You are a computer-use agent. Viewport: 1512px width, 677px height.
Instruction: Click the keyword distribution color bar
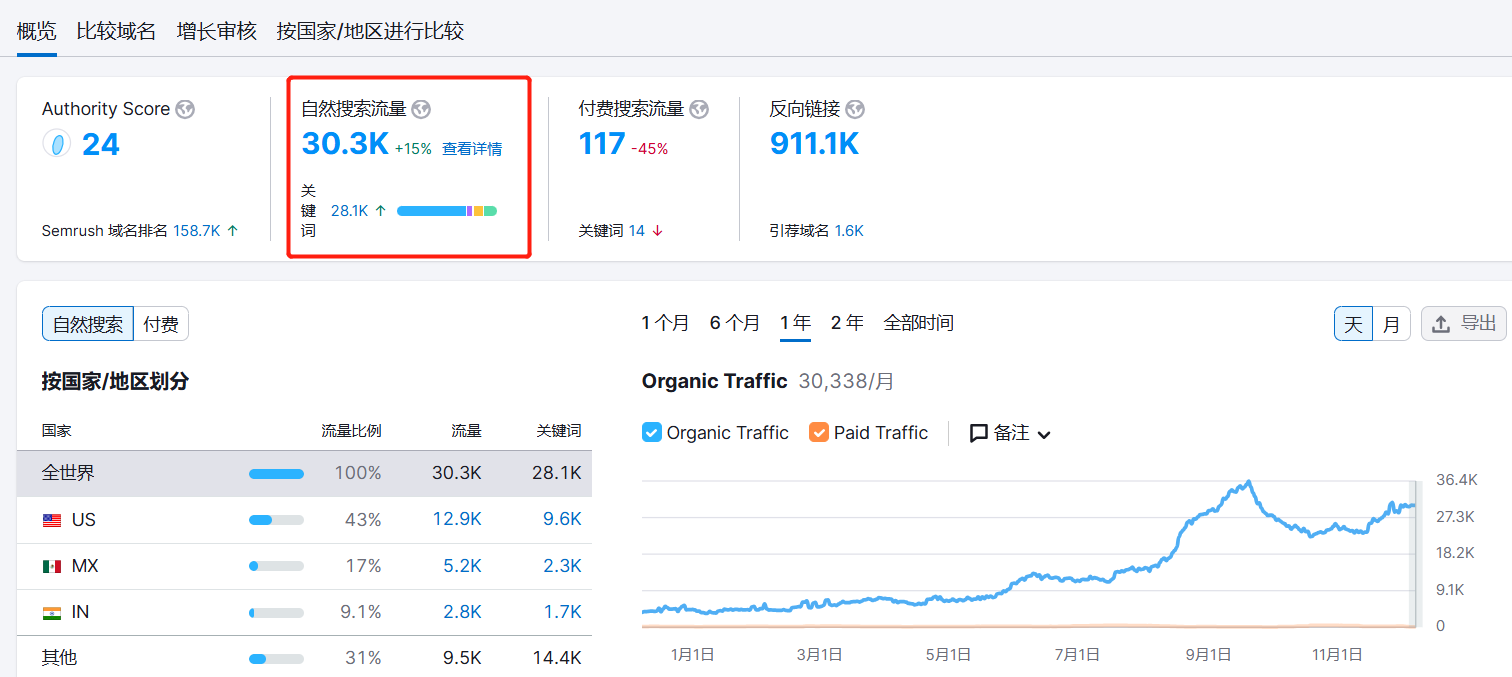coord(446,211)
